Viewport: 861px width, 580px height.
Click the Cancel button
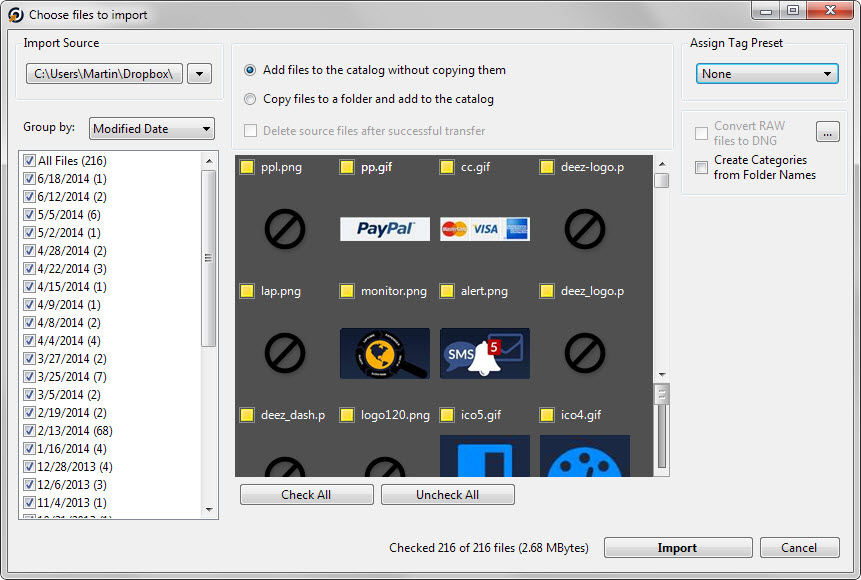coord(800,548)
